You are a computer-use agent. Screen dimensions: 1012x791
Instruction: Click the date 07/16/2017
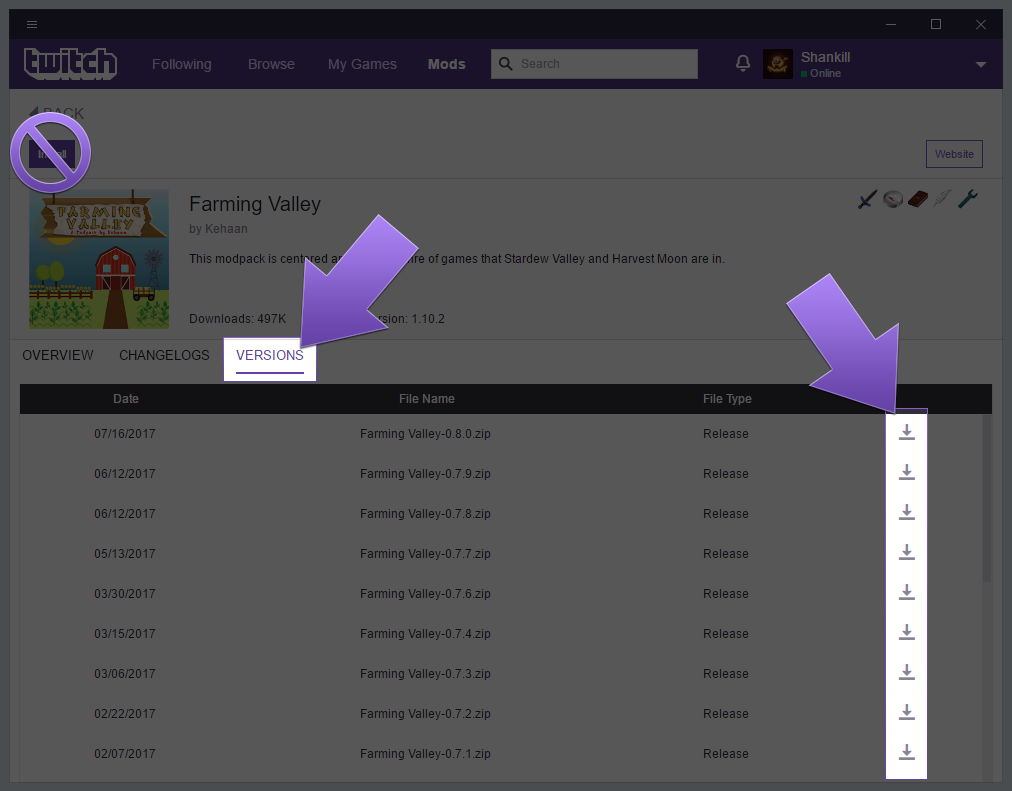tap(125, 434)
